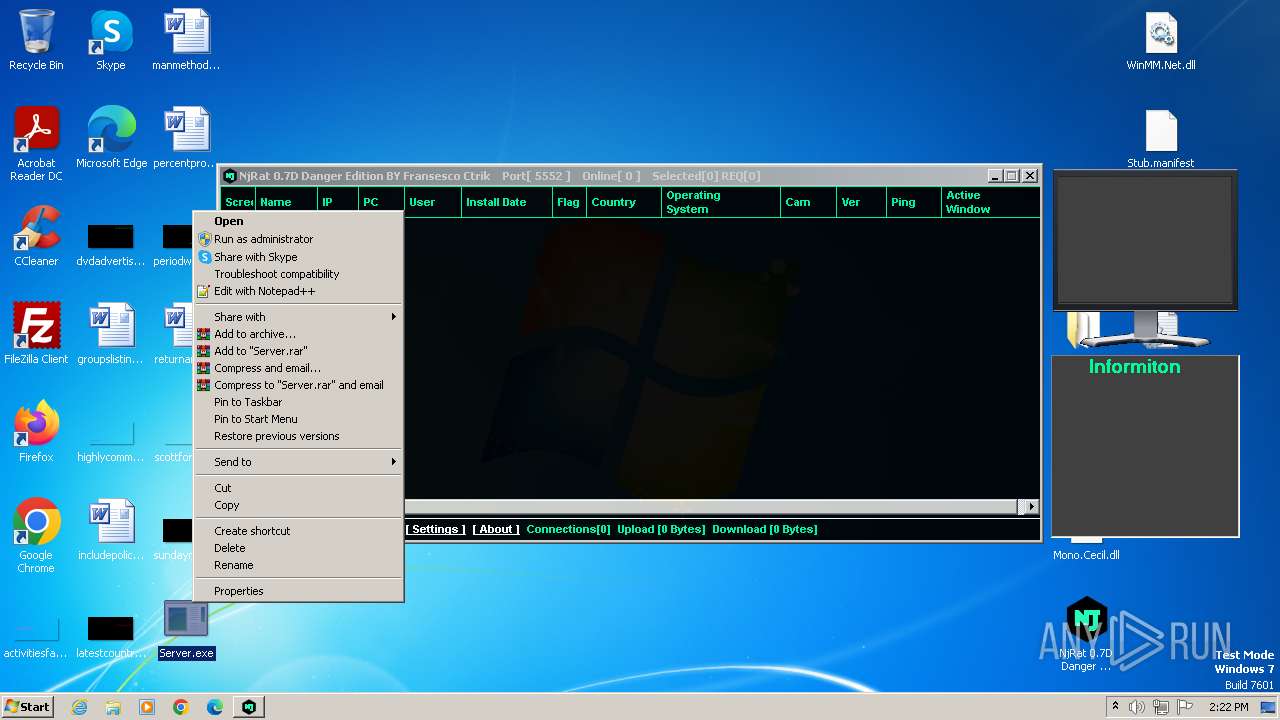Select Compress and email...
This screenshot has width=1280, height=720.
pos(298,368)
